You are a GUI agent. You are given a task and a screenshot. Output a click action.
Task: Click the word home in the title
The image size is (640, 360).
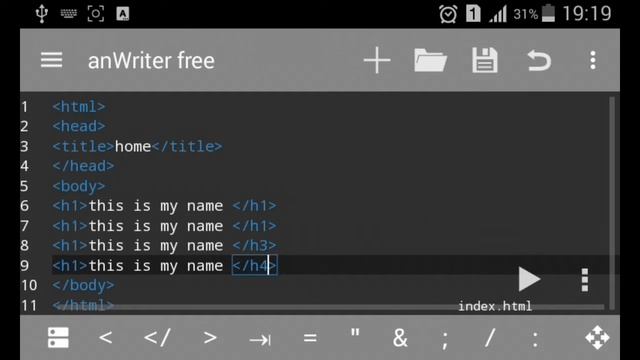pos(133,147)
